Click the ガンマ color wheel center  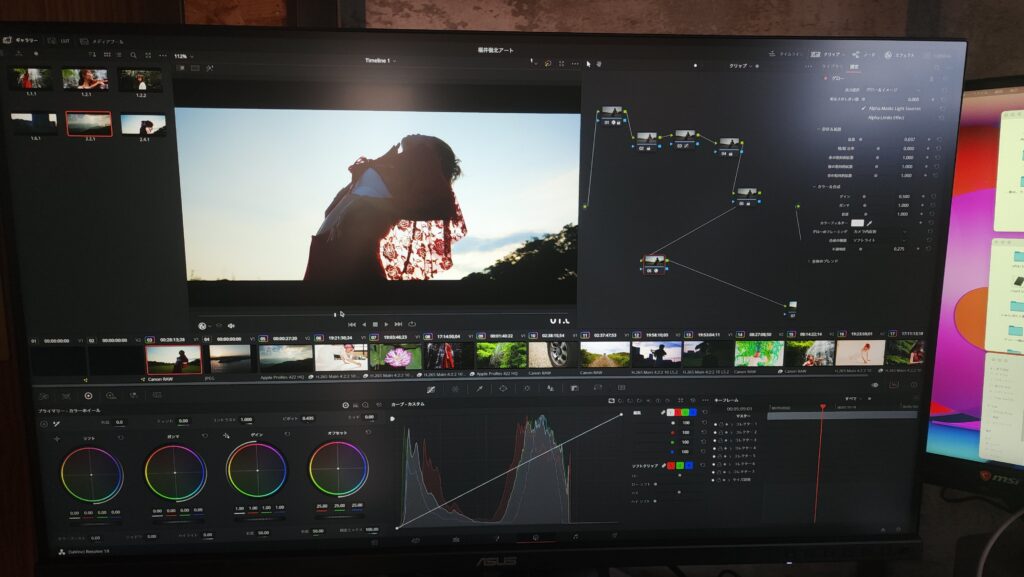pyautogui.click(x=174, y=472)
